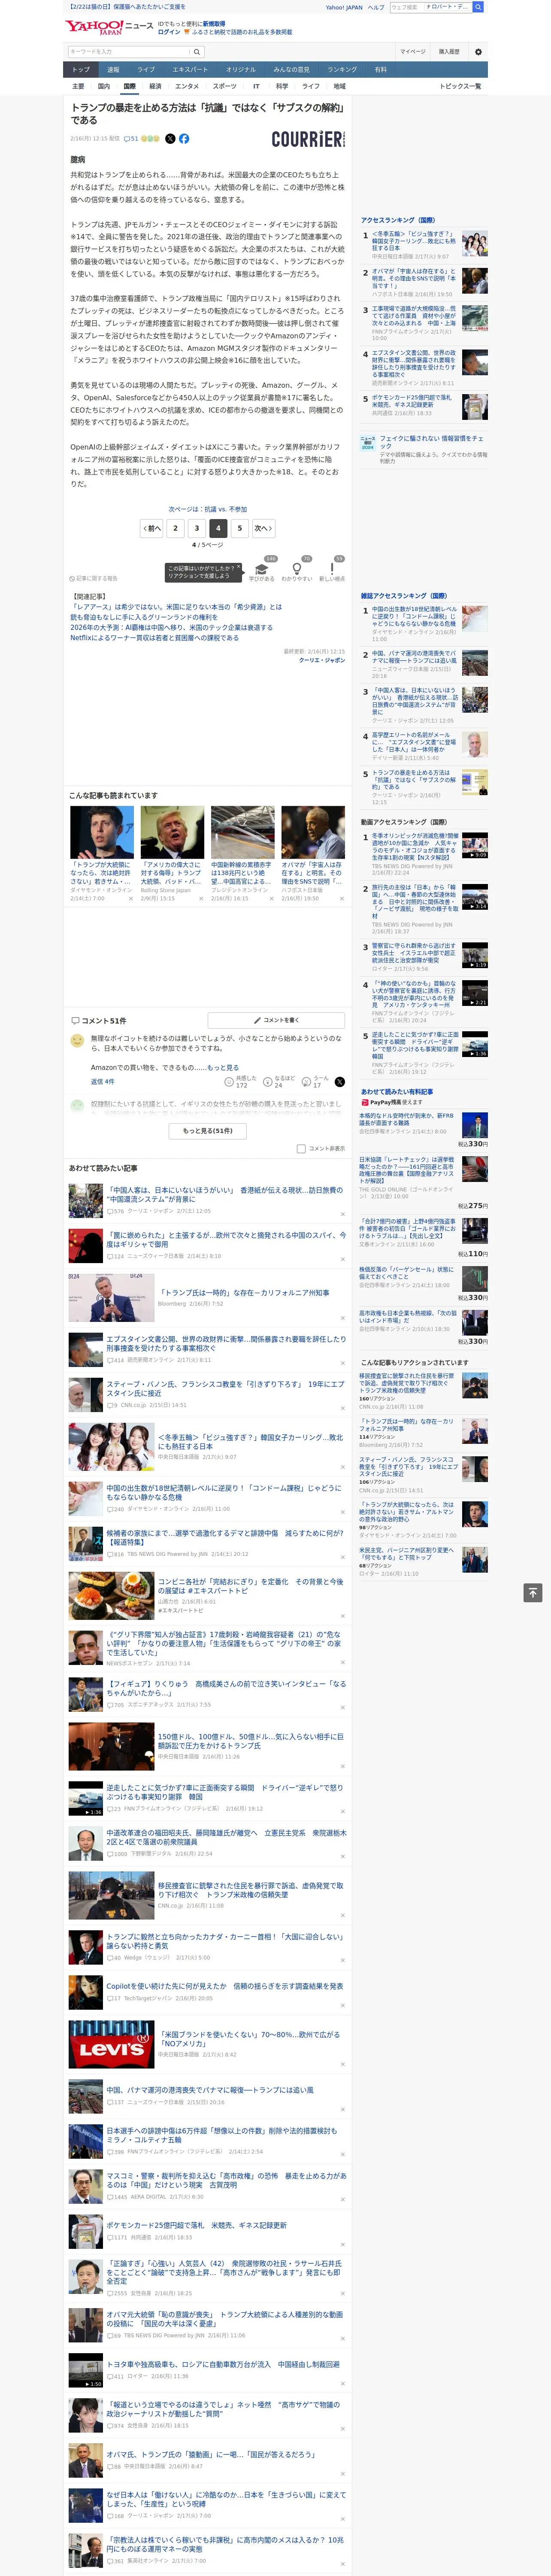This screenshot has width=551, height=2576.
Task: Click 【2/22は猫の日】 banner link
Action: point(128,7)
